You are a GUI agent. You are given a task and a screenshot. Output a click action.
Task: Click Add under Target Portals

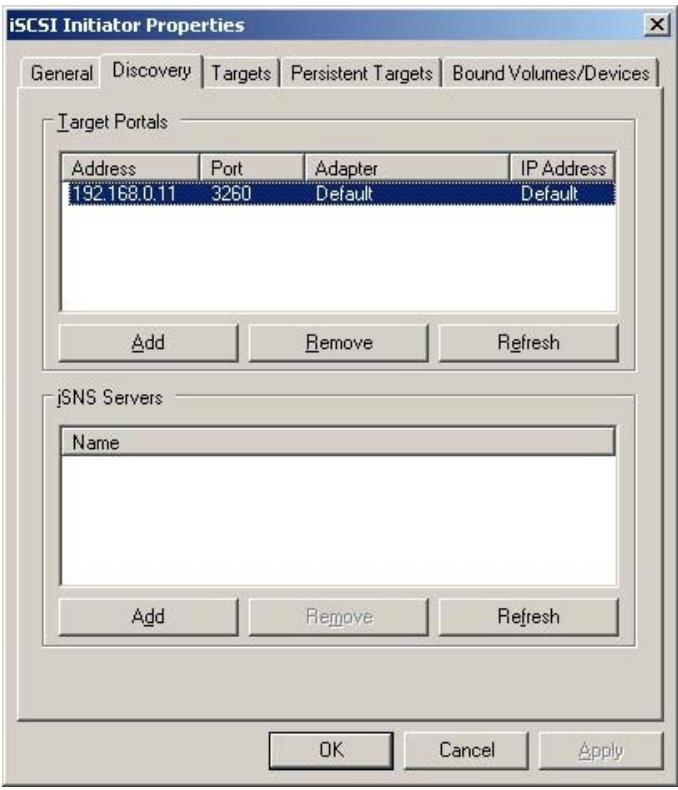[x=148, y=343]
